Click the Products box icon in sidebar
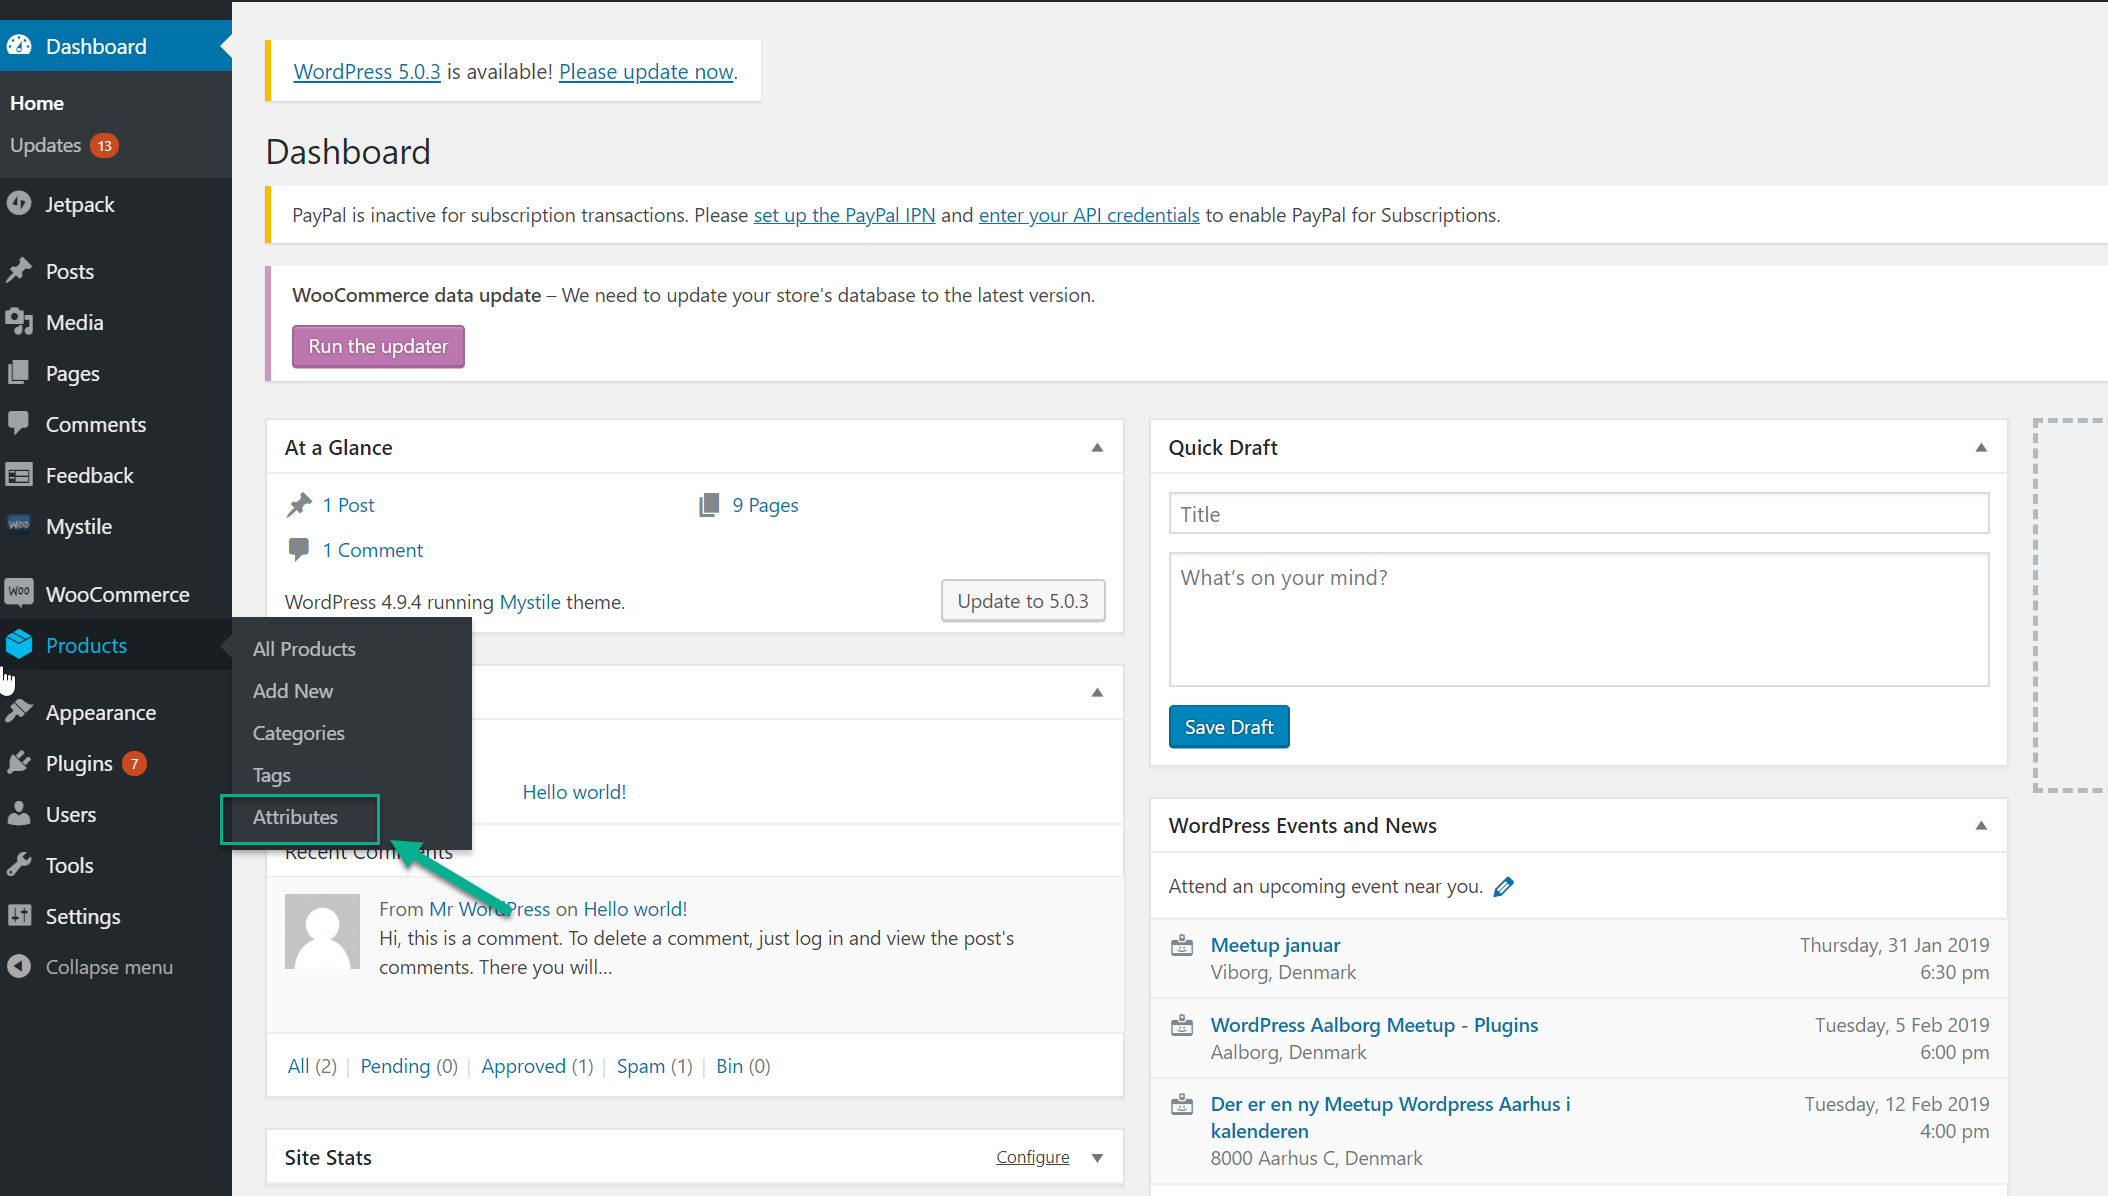2108x1196 pixels. [x=19, y=645]
